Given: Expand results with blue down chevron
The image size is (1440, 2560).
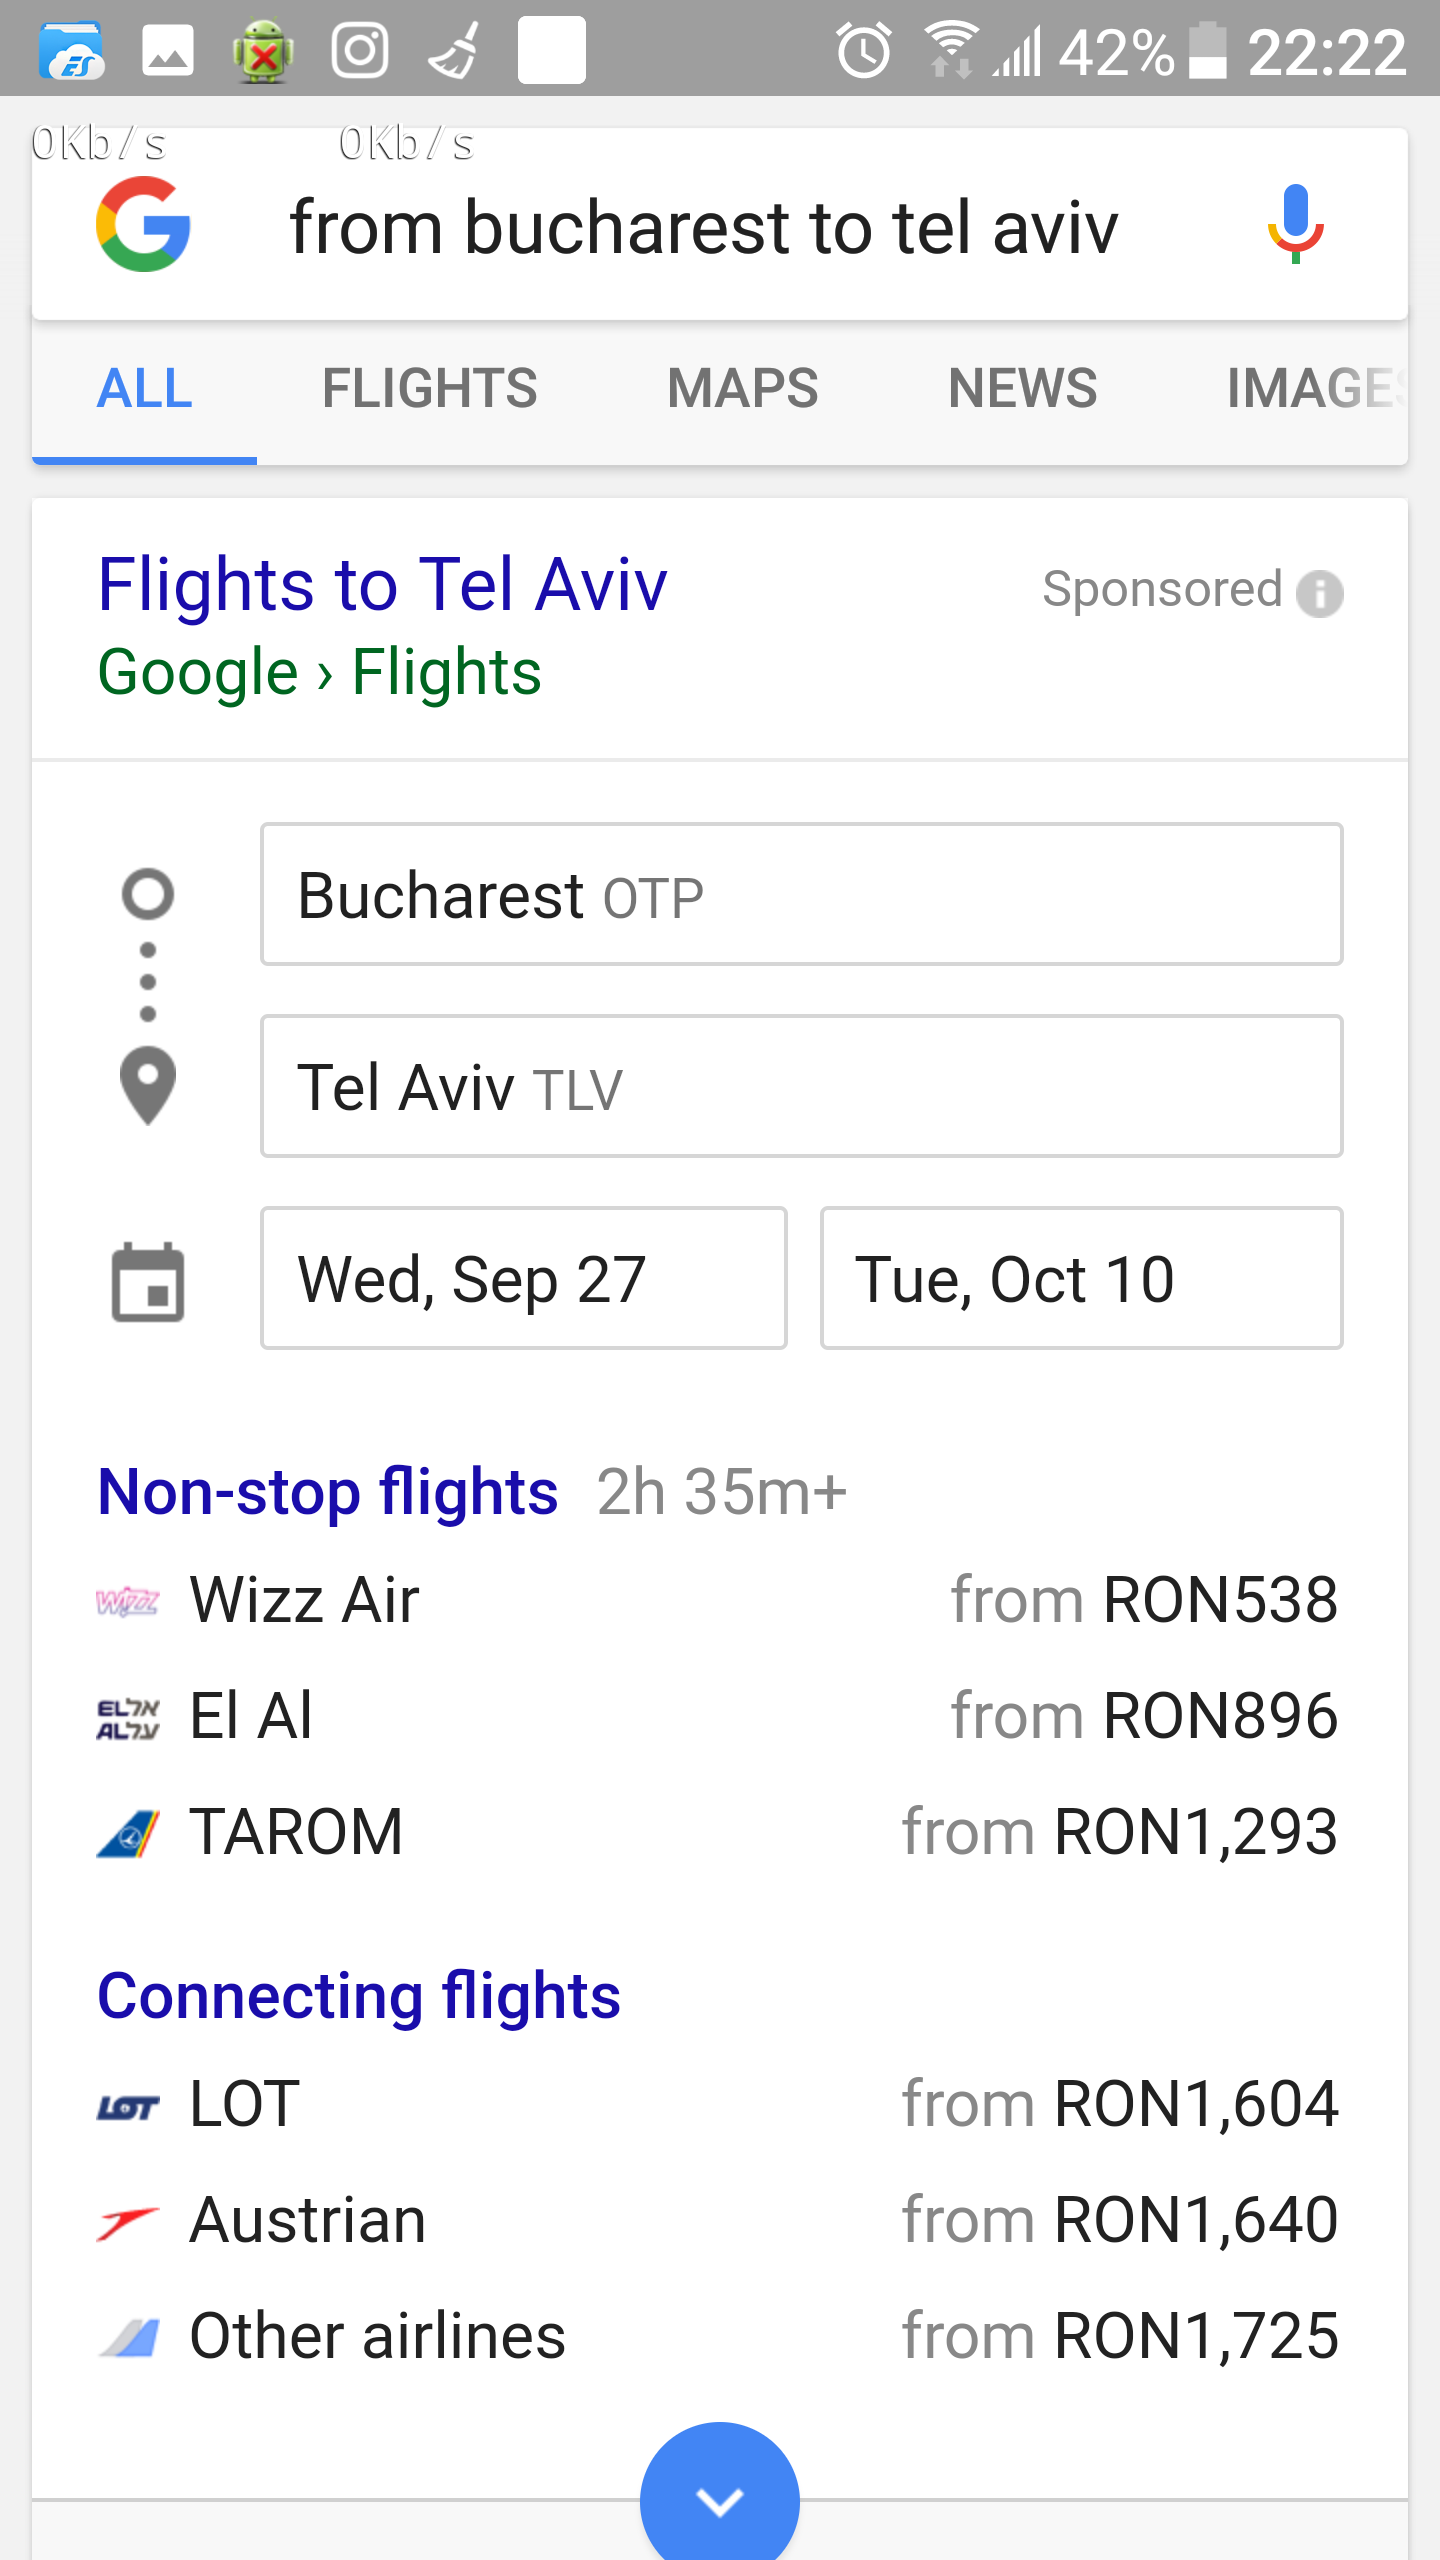Looking at the screenshot, I should pos(720,2498).
